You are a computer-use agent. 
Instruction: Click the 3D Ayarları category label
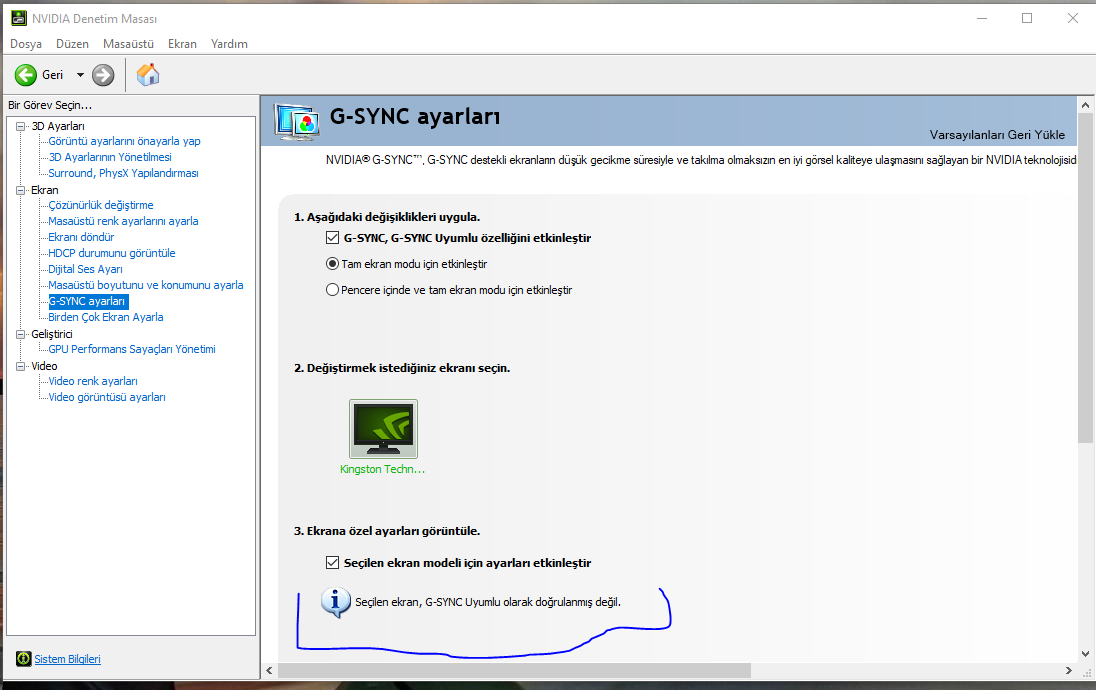[x=58, y=127]
